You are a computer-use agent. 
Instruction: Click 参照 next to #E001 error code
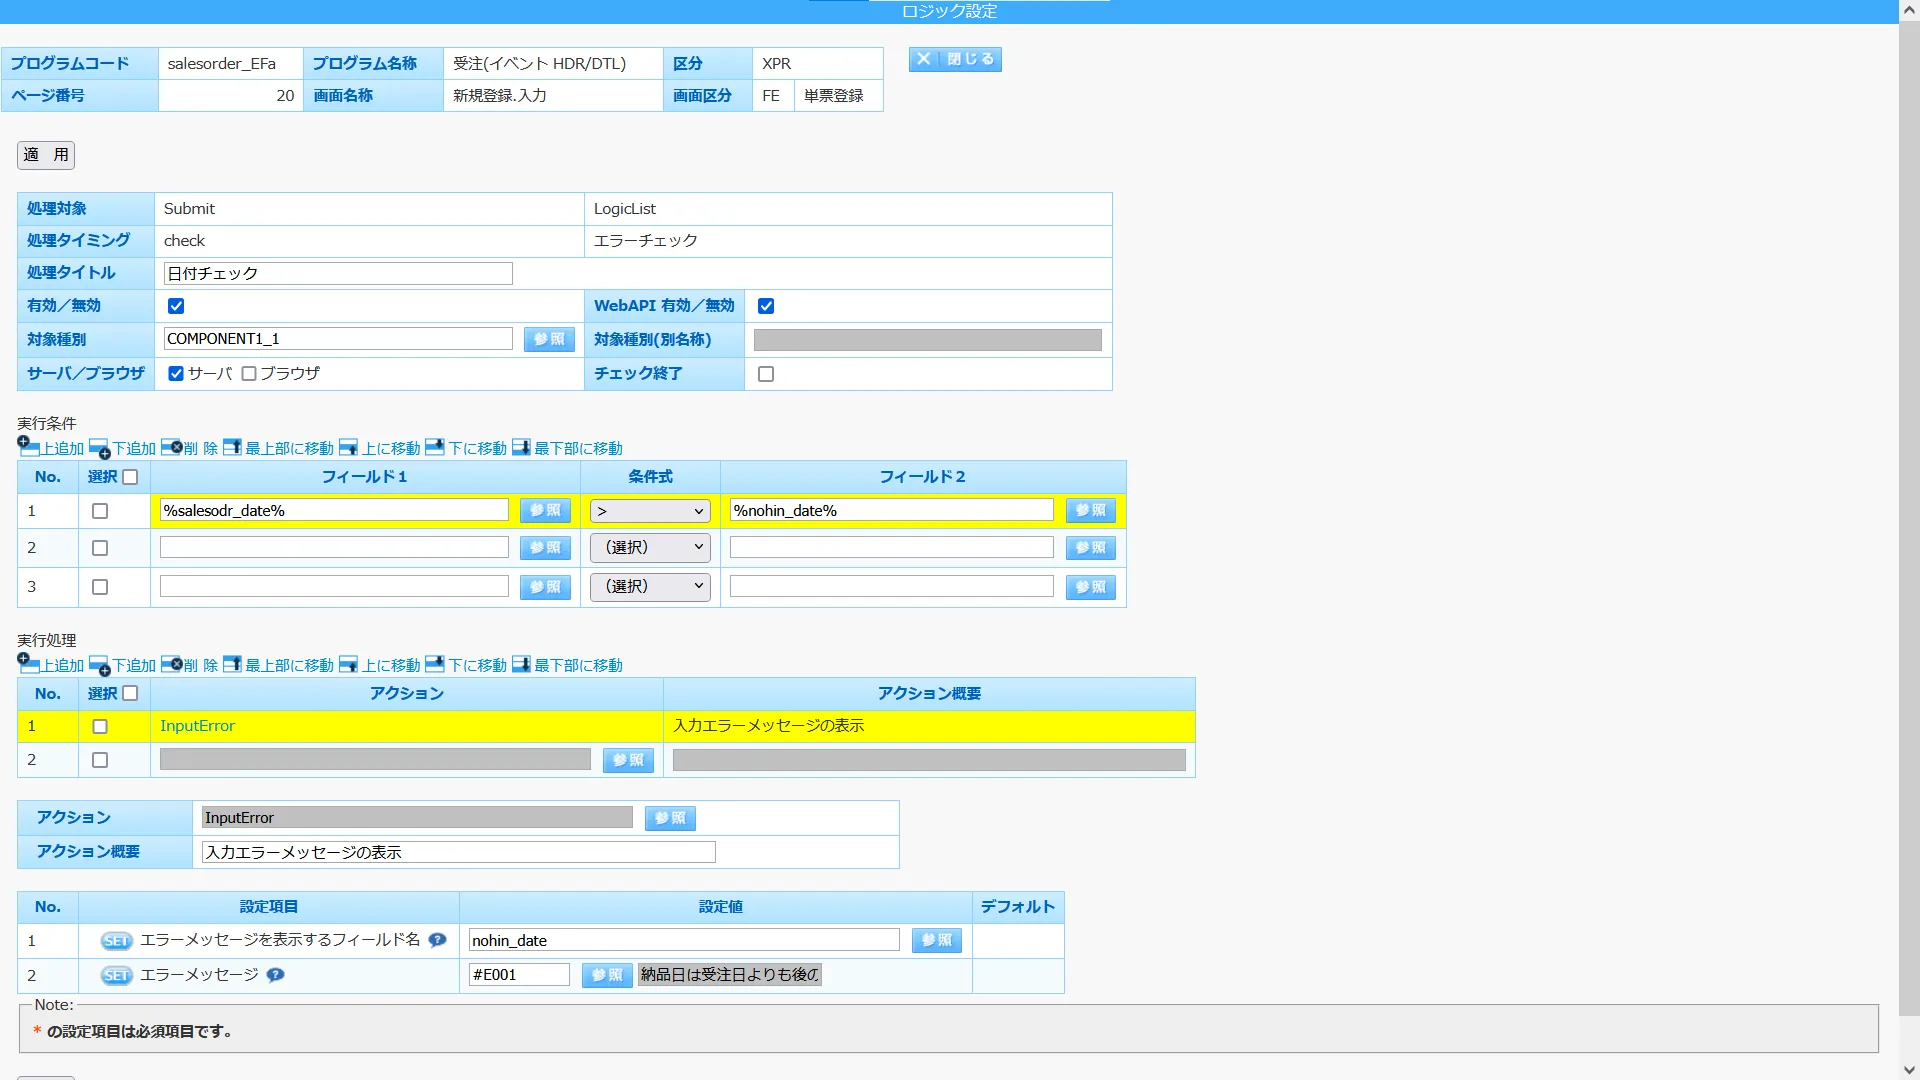(x=607, y=975)
